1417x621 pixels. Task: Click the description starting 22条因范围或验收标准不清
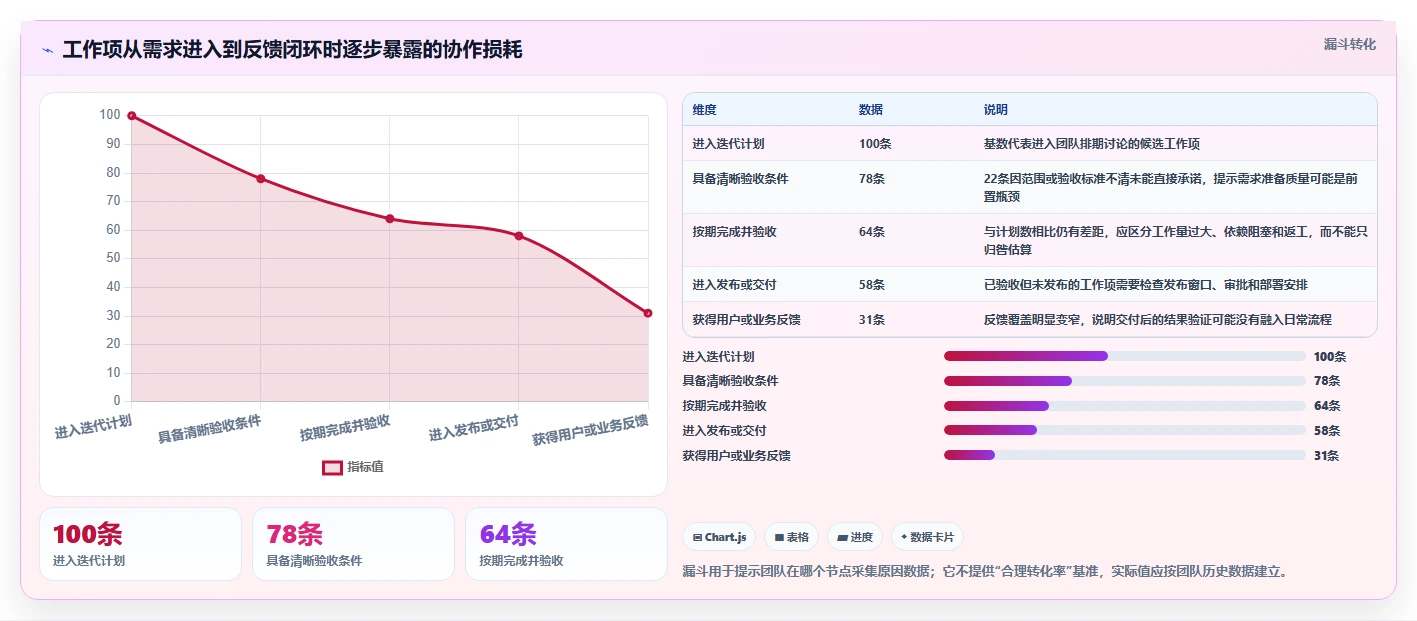1170,188
